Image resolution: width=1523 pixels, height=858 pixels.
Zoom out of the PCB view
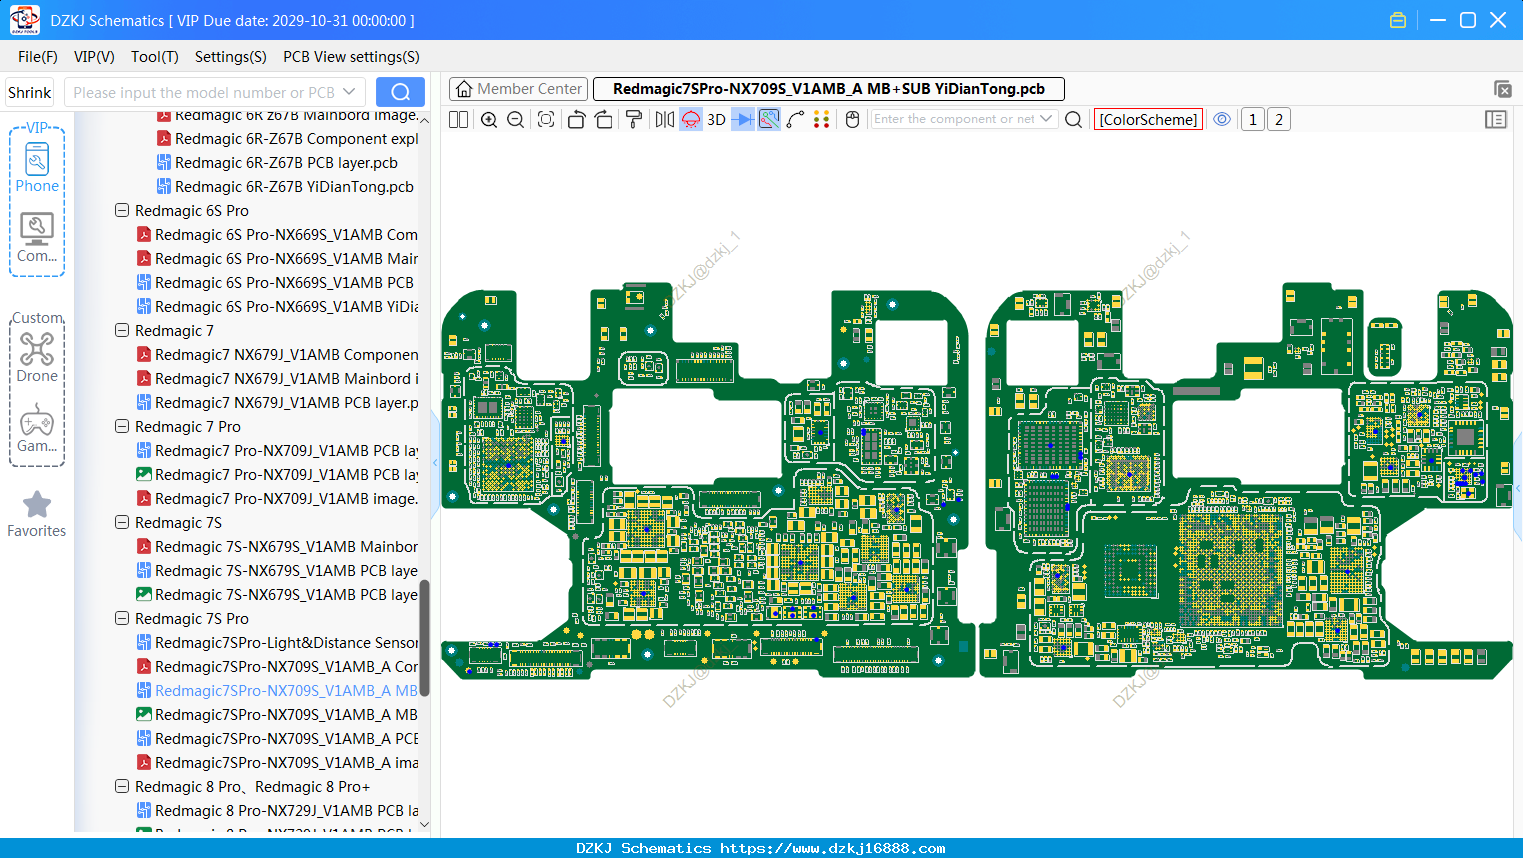pyautogui.click(x=516, y=120)
